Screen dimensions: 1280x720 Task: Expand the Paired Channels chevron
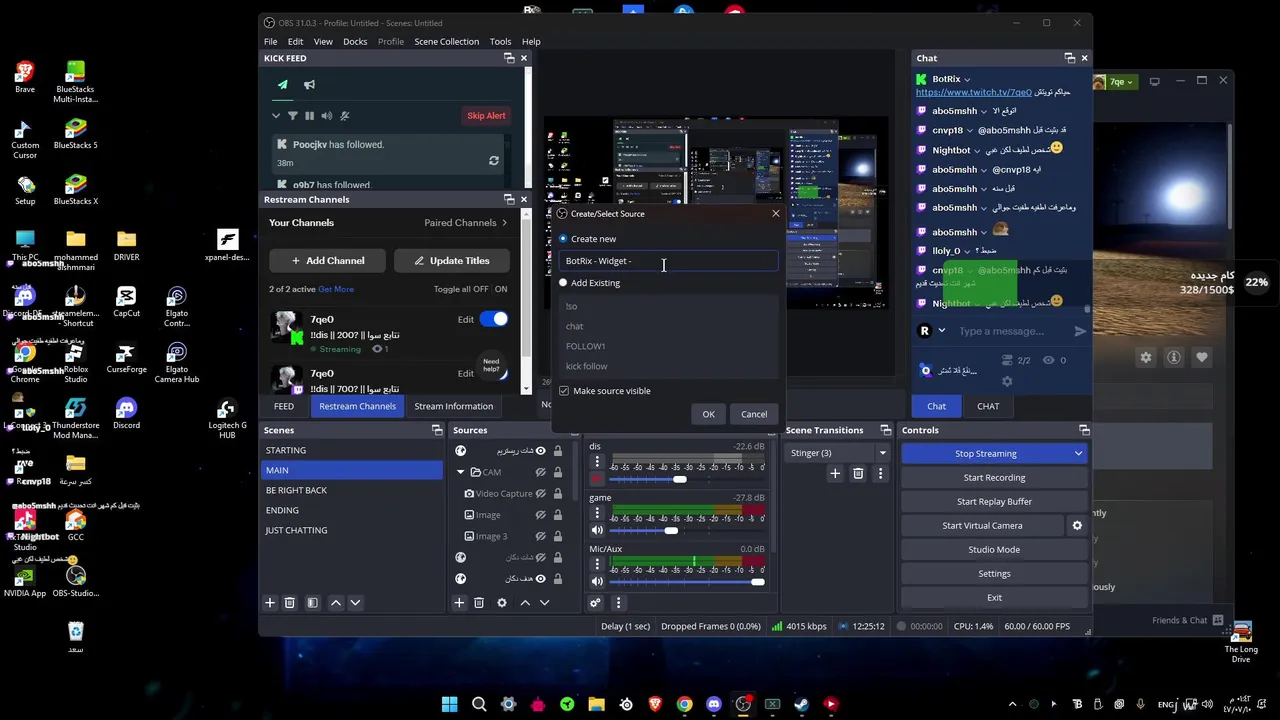coord(504,223)
